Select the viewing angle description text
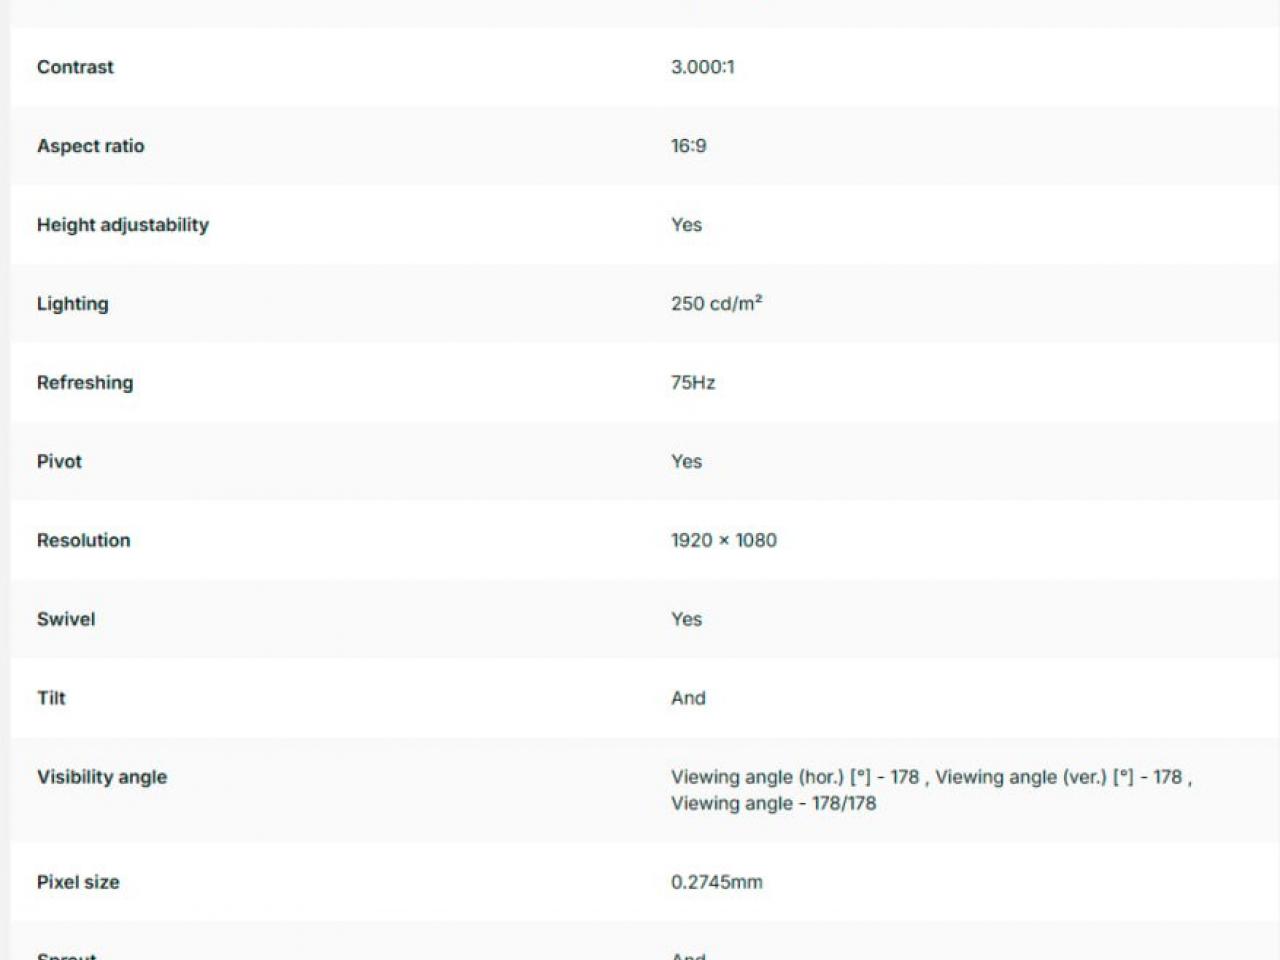The height and width of the screenshot is (960, 1280). (x=931, y=790)
